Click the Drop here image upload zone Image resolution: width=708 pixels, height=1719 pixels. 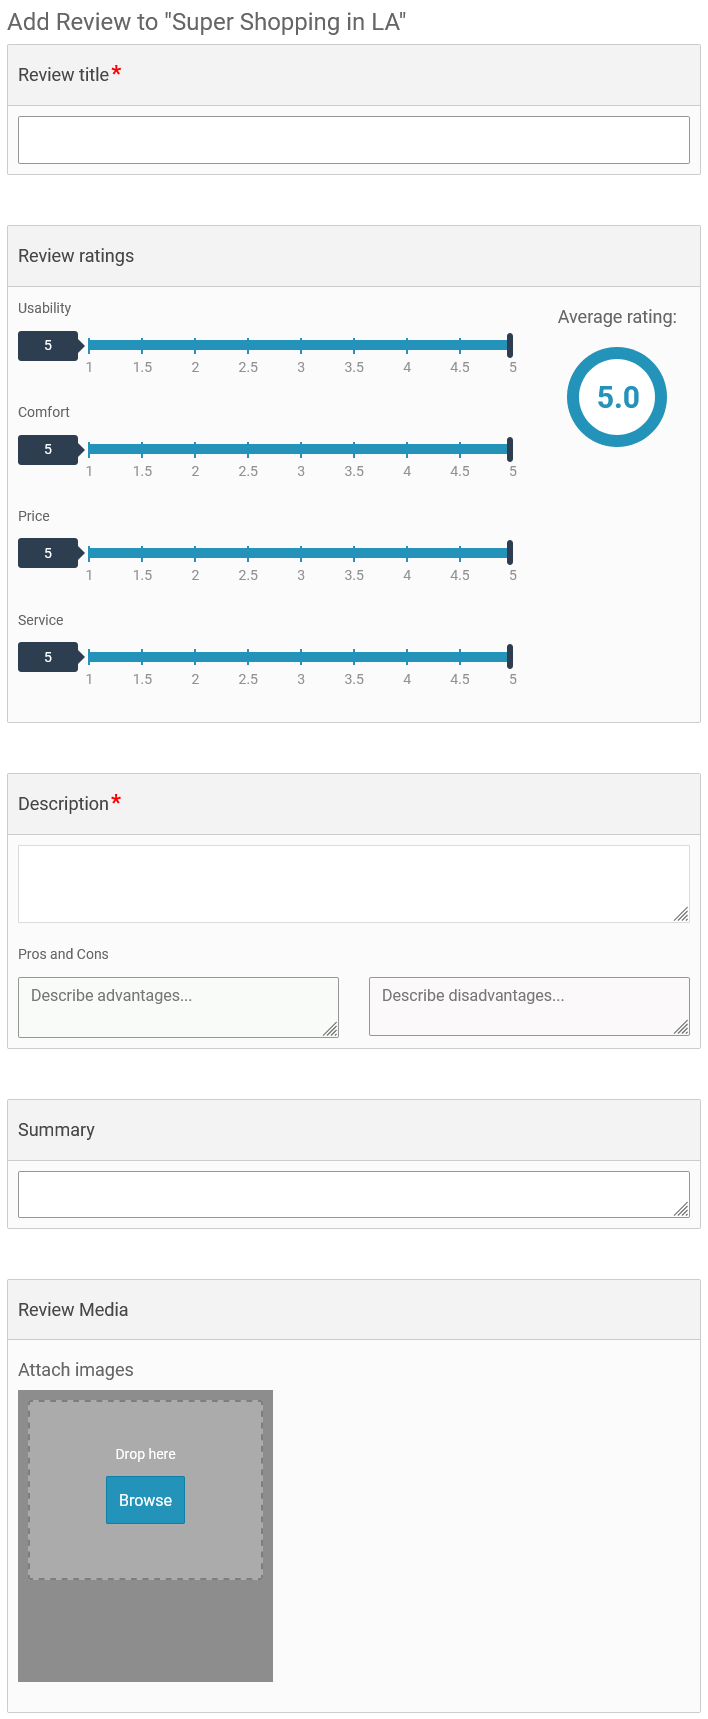146,1490
